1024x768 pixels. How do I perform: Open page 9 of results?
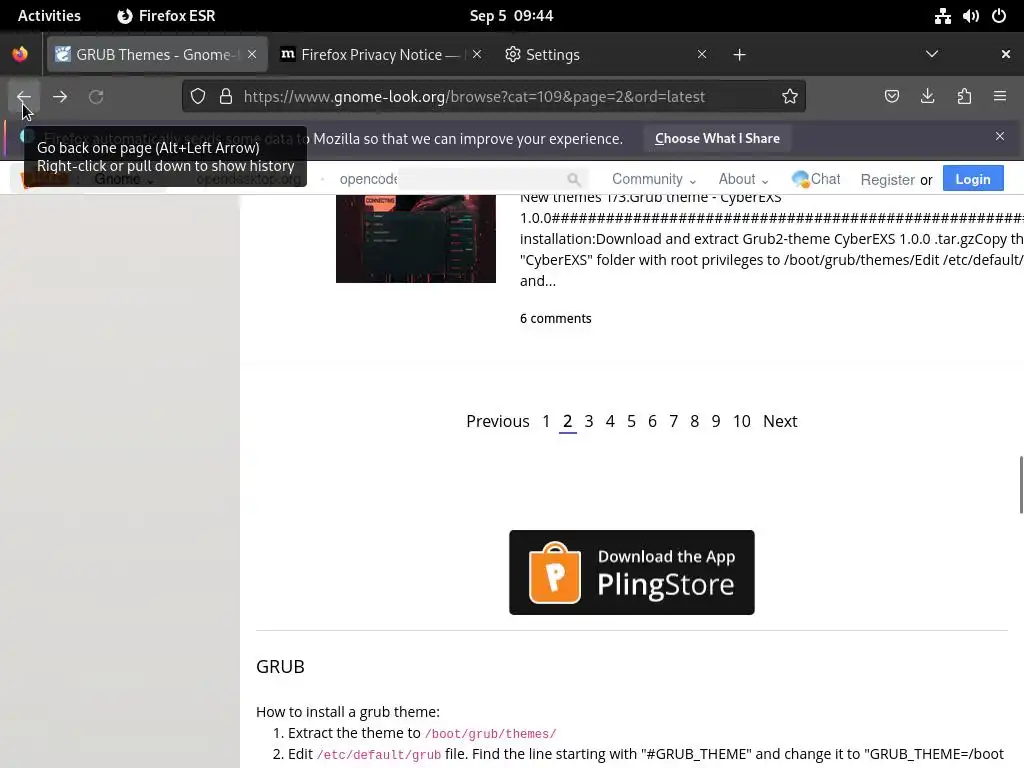tap(716, 421)
